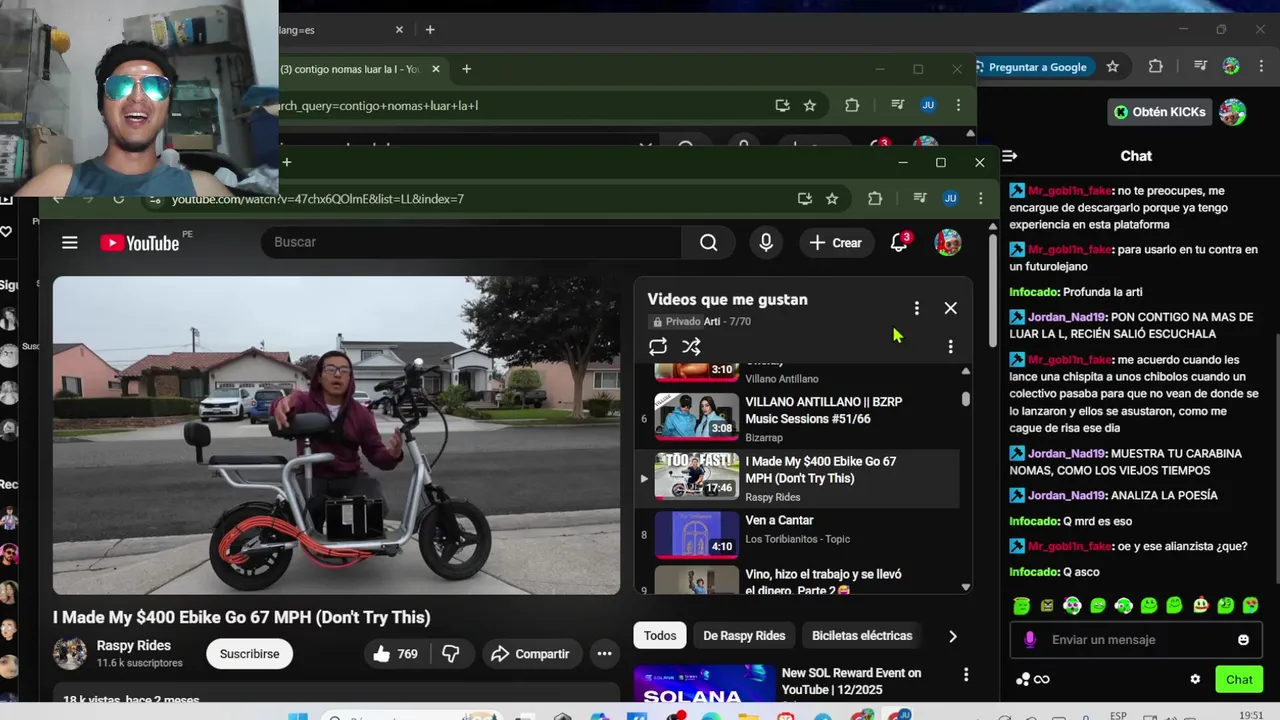Subscribe to Raspy Rides with 'Suscribirse'
The height and width of the screenshot is (720, 1280).
249,654
